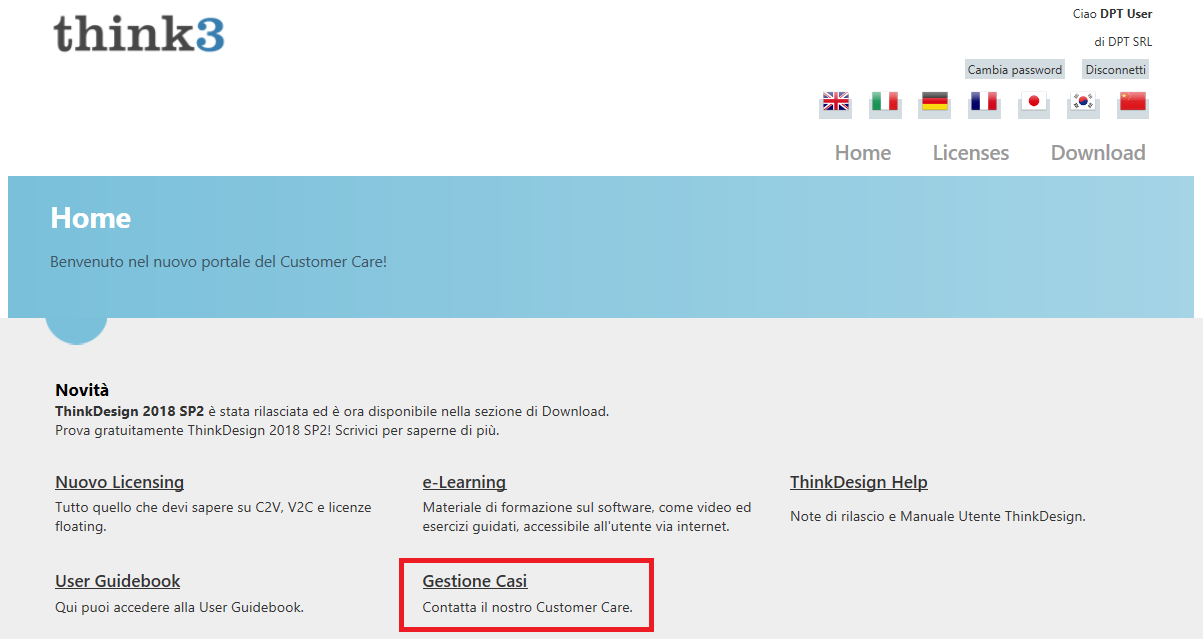
Task: Open the Nuovo Licensing link
Action: coord(119,483)
